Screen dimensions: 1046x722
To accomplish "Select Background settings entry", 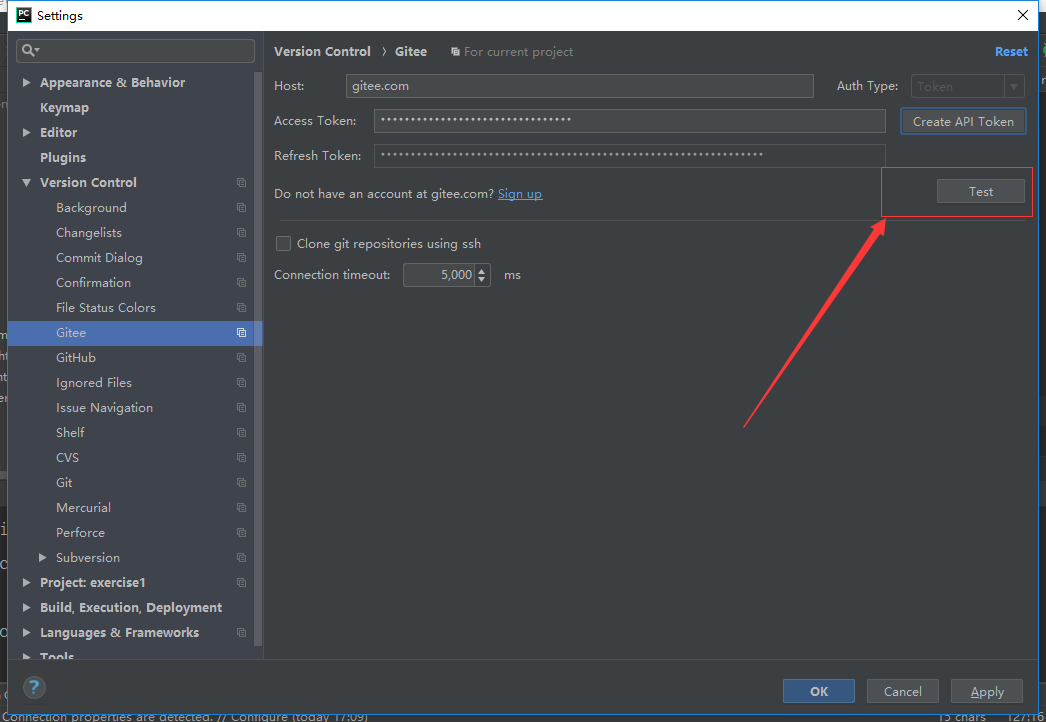I will click(91, 208).
